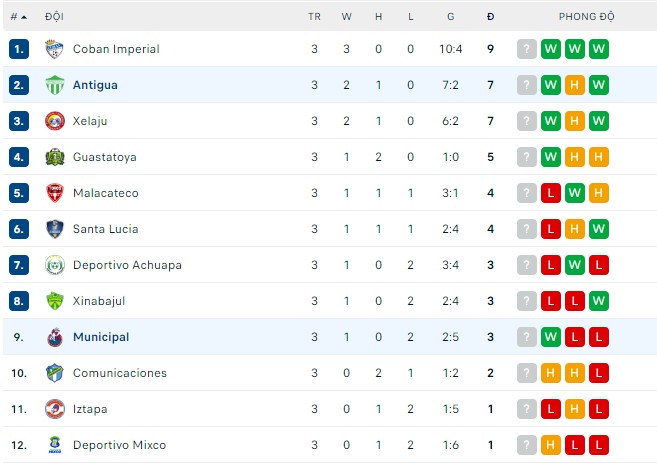This screenshot has height=463, width=657.
Task: Open the Municipal team link
Action: [101, 337]
